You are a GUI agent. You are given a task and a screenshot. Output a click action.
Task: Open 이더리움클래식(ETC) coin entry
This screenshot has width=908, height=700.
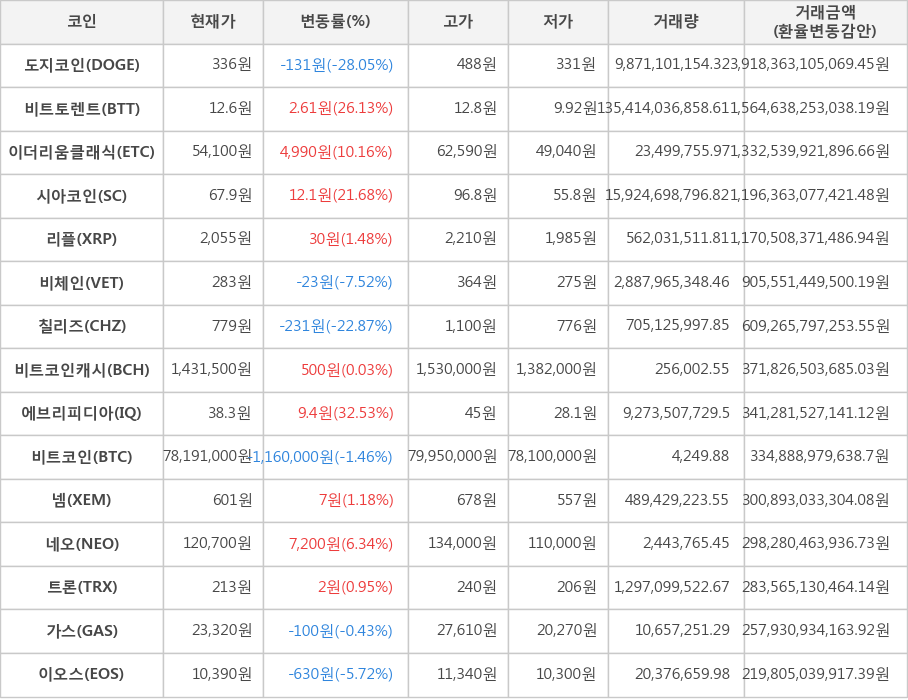[x=82, y=152]
